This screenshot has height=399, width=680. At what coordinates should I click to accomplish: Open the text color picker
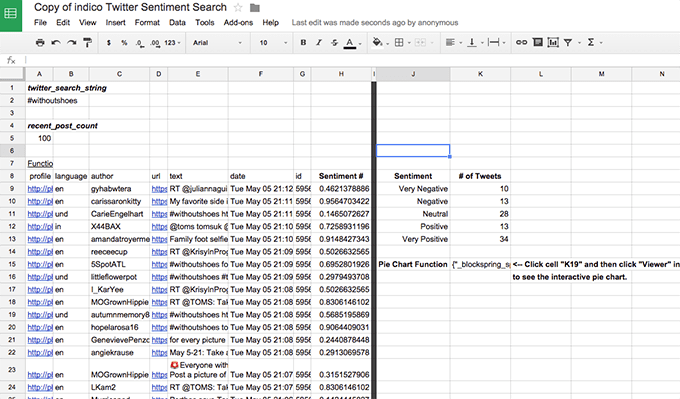coord(353,43)
